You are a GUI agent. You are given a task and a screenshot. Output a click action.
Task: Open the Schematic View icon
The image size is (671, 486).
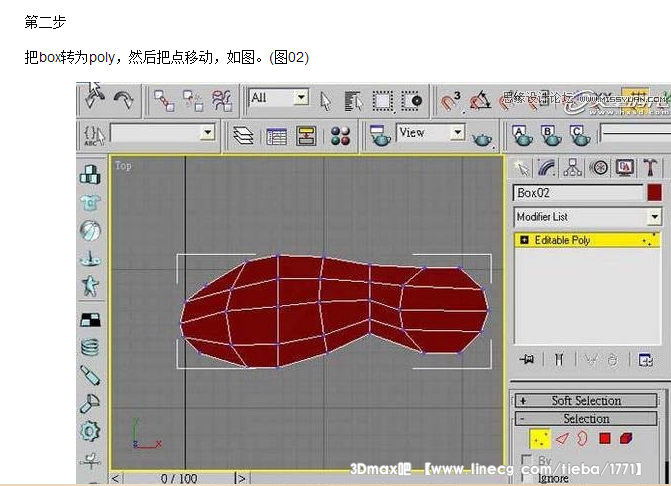[x=306, y=136]
